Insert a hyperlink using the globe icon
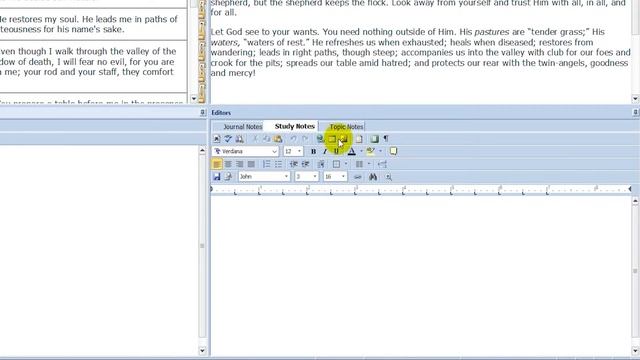This screenshot has width=640, height=360. pos(320,139)
